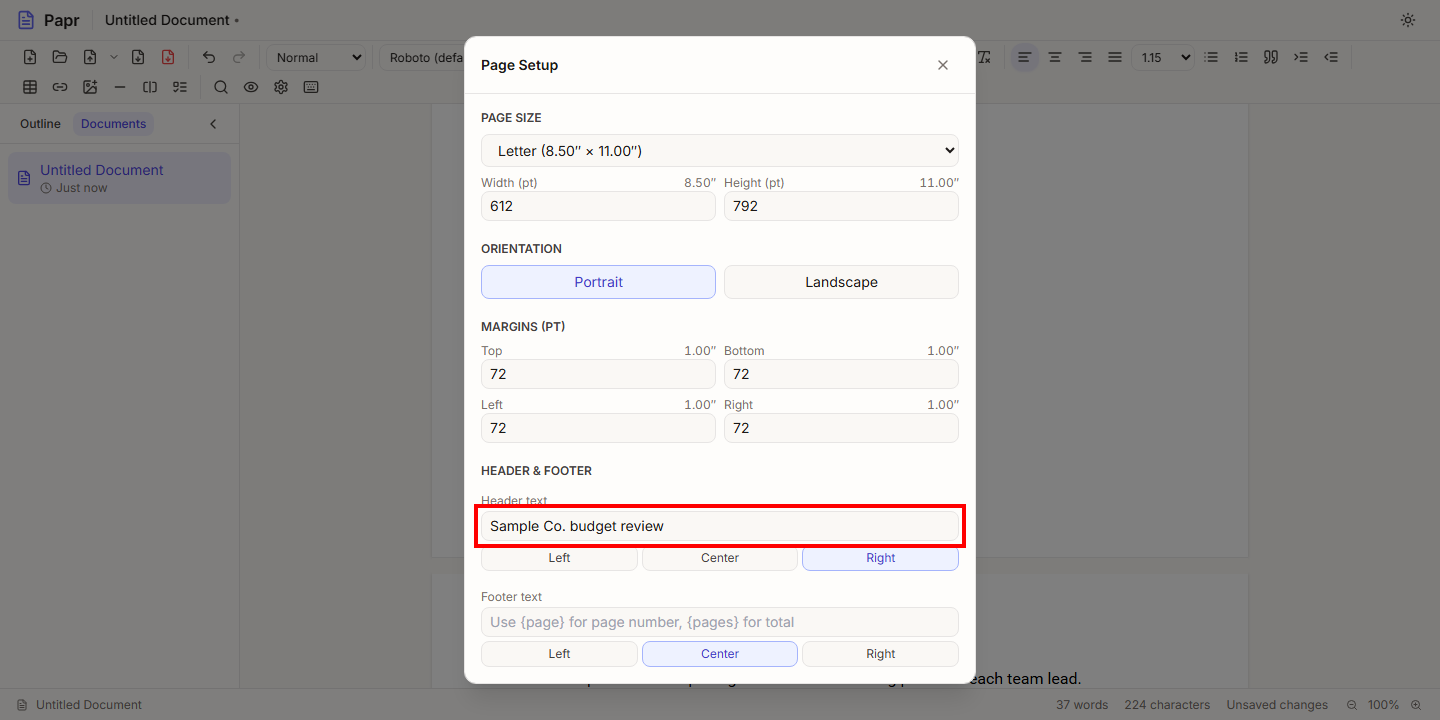Collapse the sidebar with the chevron
The image size is (1440, 720).
click(213, 124)
